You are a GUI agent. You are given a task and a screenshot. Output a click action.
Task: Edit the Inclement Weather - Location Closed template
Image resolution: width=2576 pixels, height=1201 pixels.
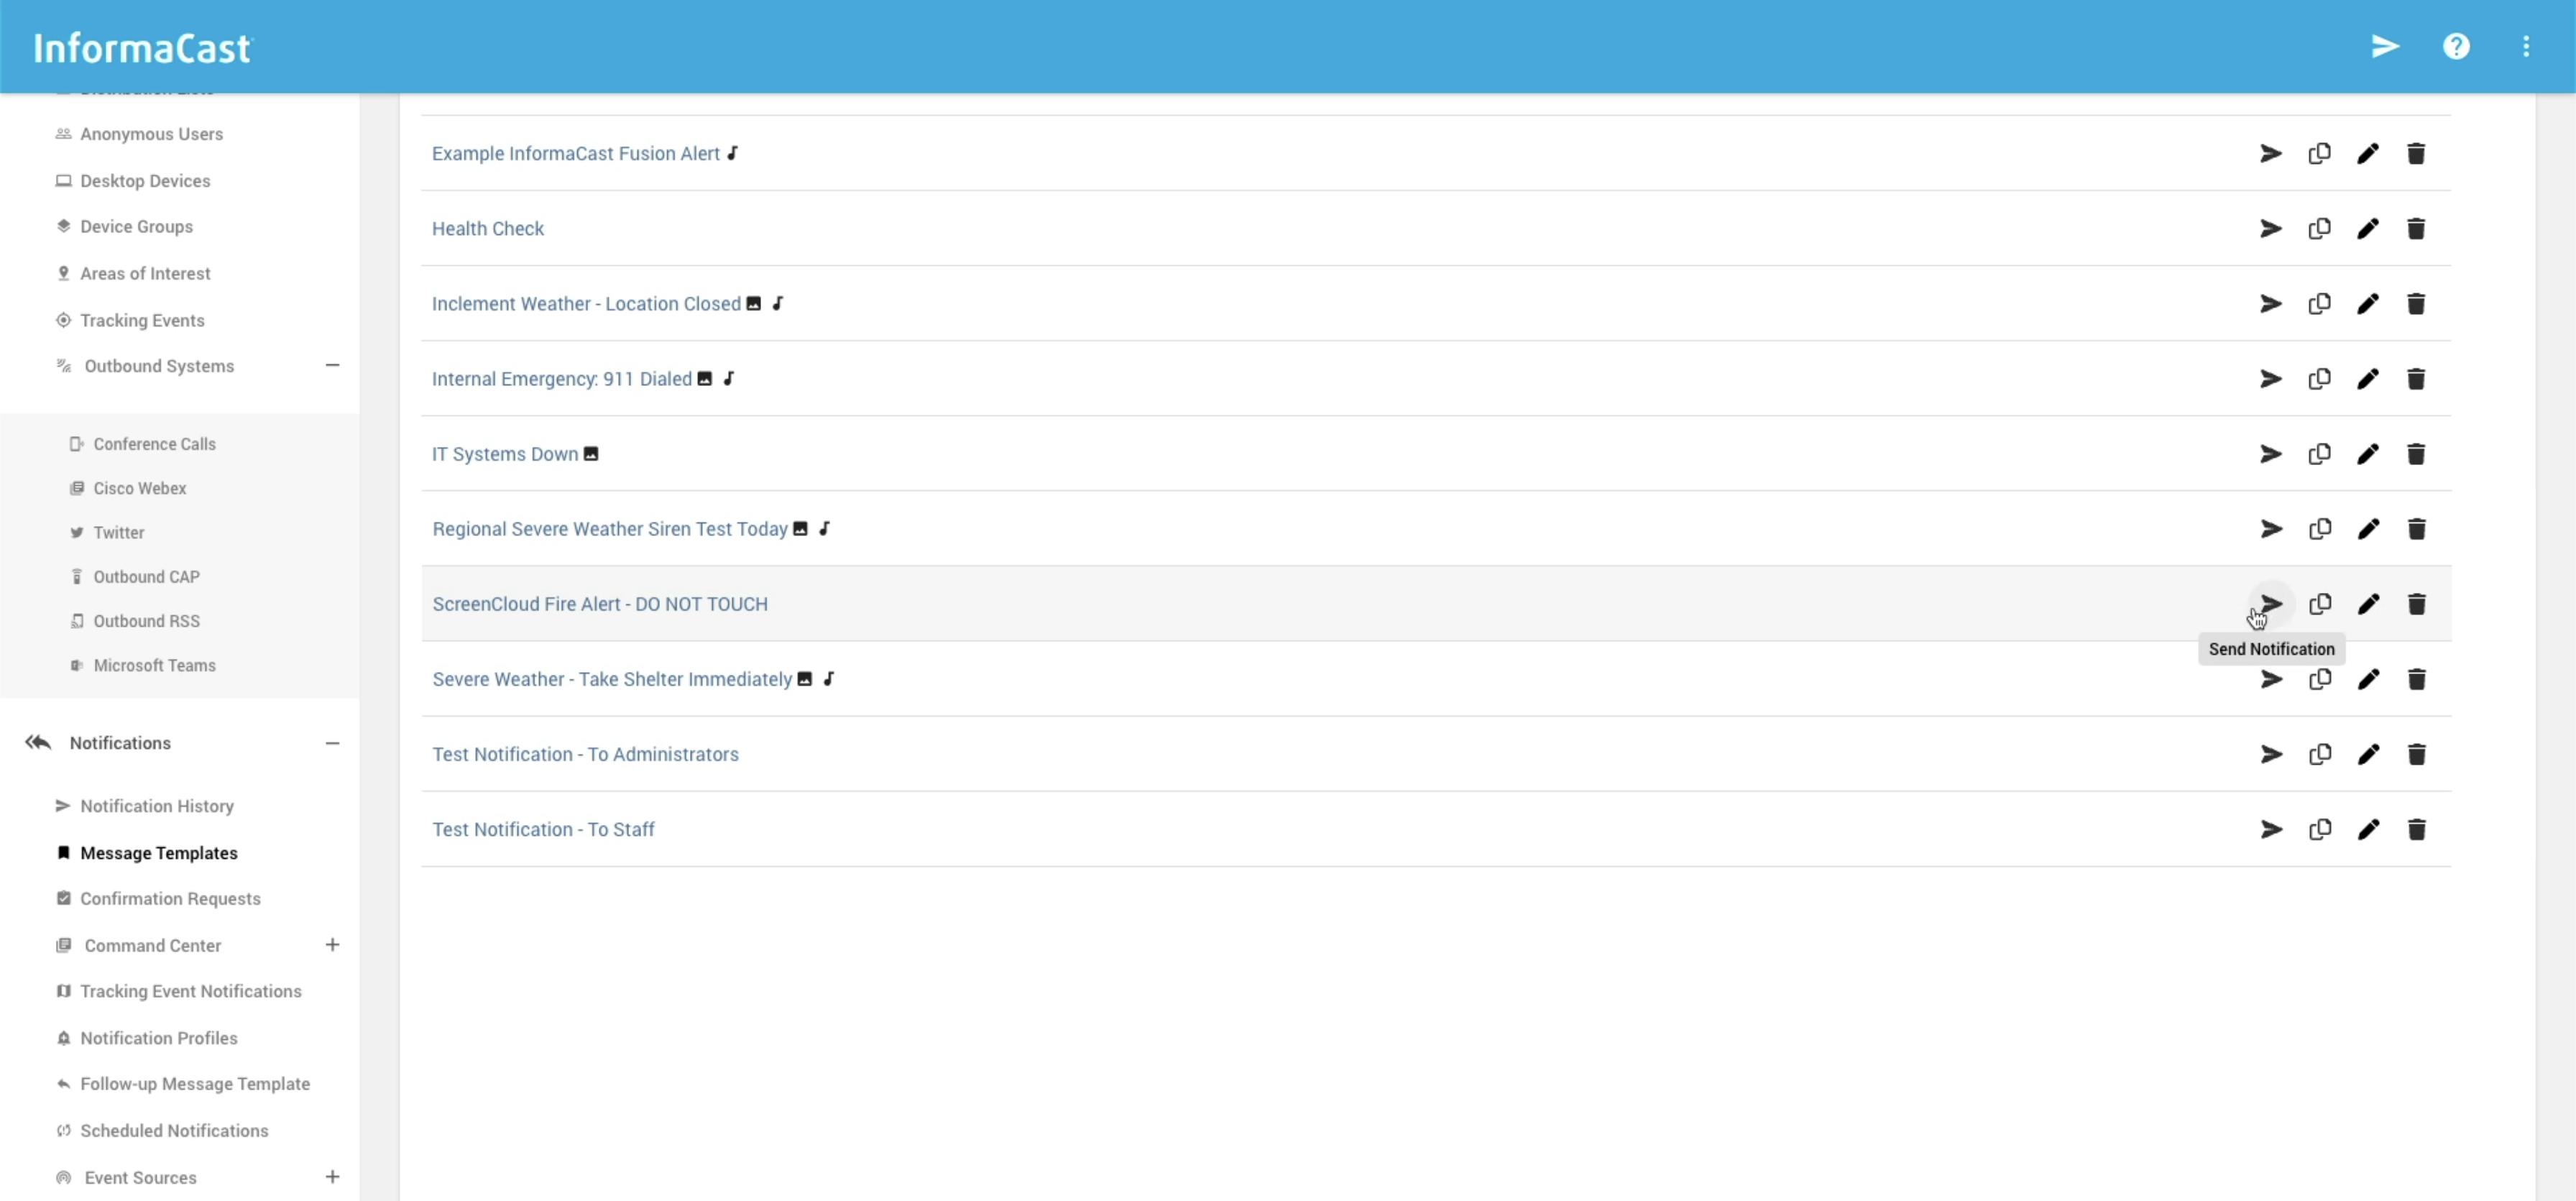2367,304
